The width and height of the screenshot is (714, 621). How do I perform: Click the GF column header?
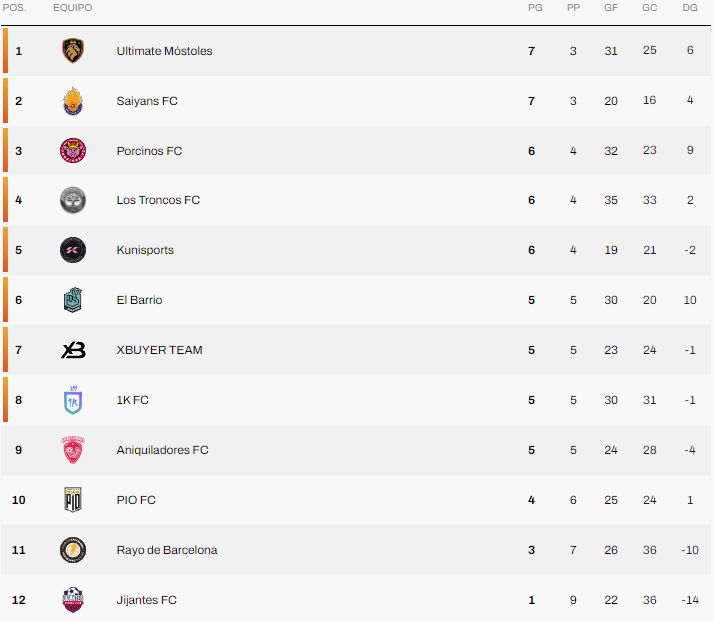point(611,8)
